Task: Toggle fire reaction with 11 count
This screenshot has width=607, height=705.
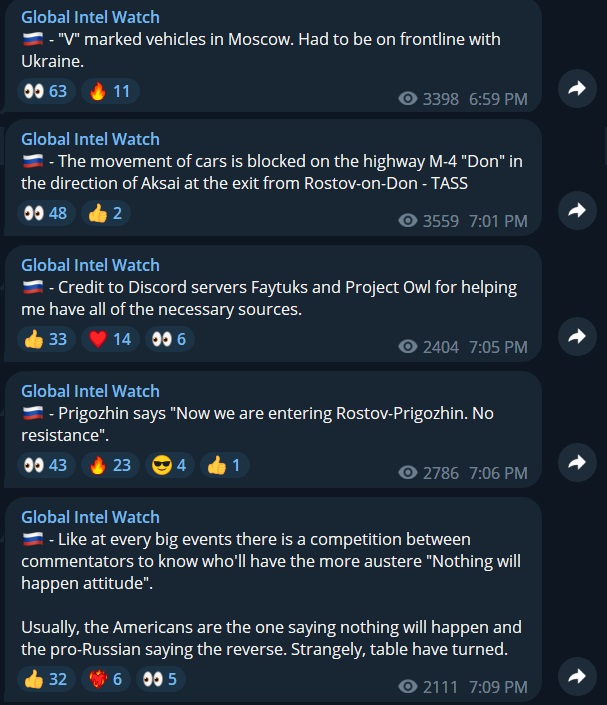Action: click(110, 91)
